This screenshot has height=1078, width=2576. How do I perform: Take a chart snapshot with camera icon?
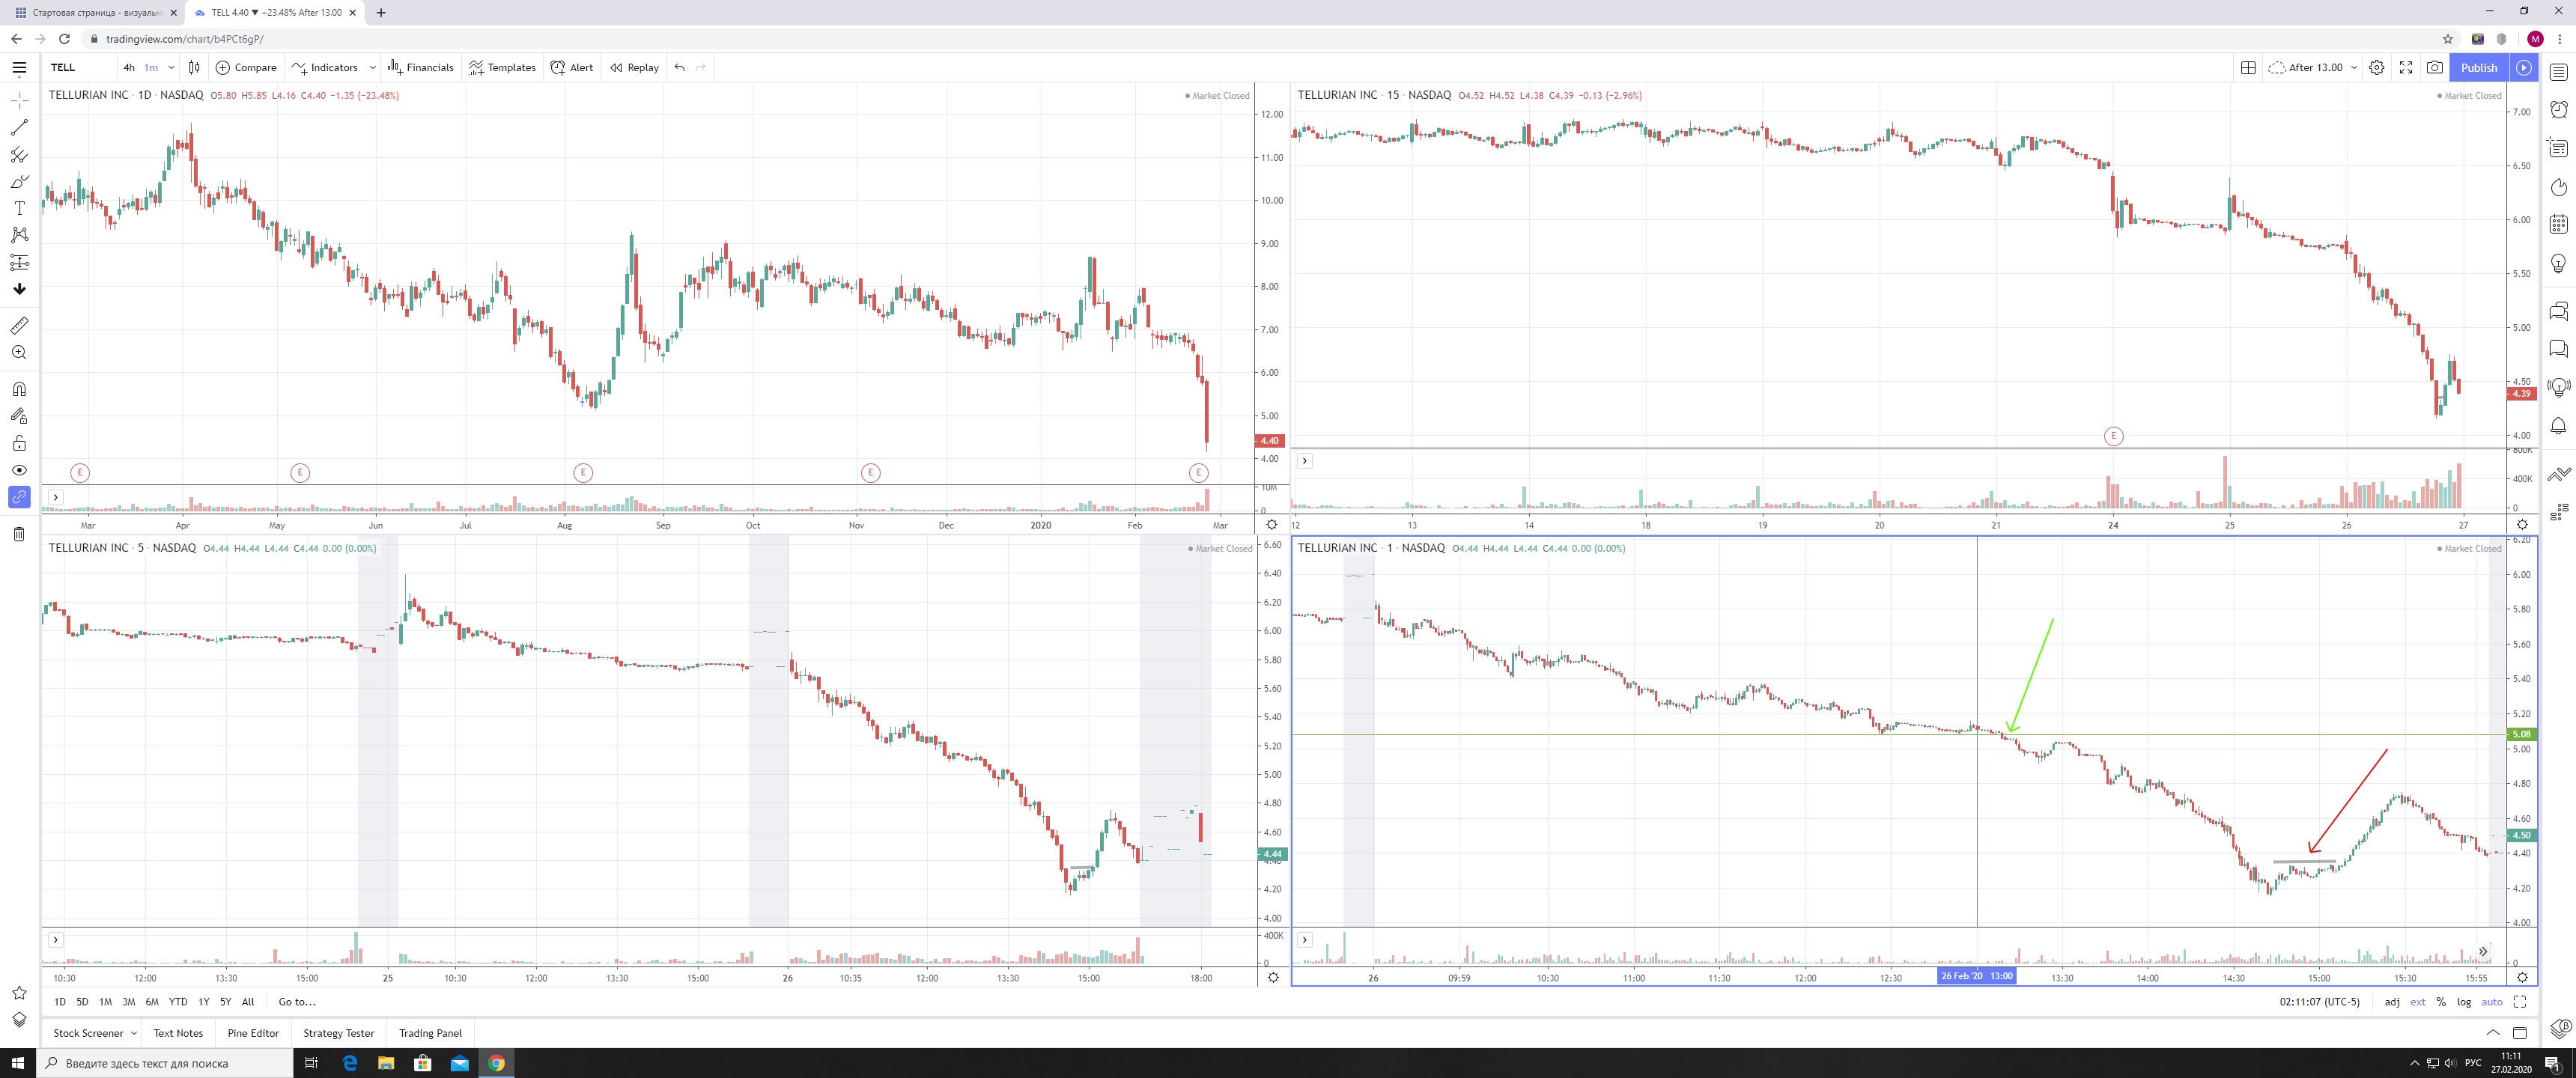(2435, 67)
